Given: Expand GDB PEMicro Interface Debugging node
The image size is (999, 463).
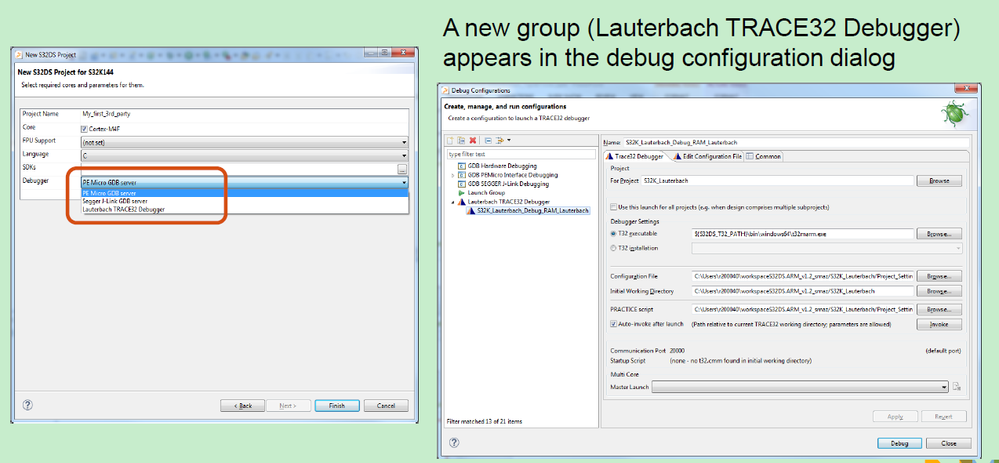Looking at the screenshot, I should (x=452, y=175).
